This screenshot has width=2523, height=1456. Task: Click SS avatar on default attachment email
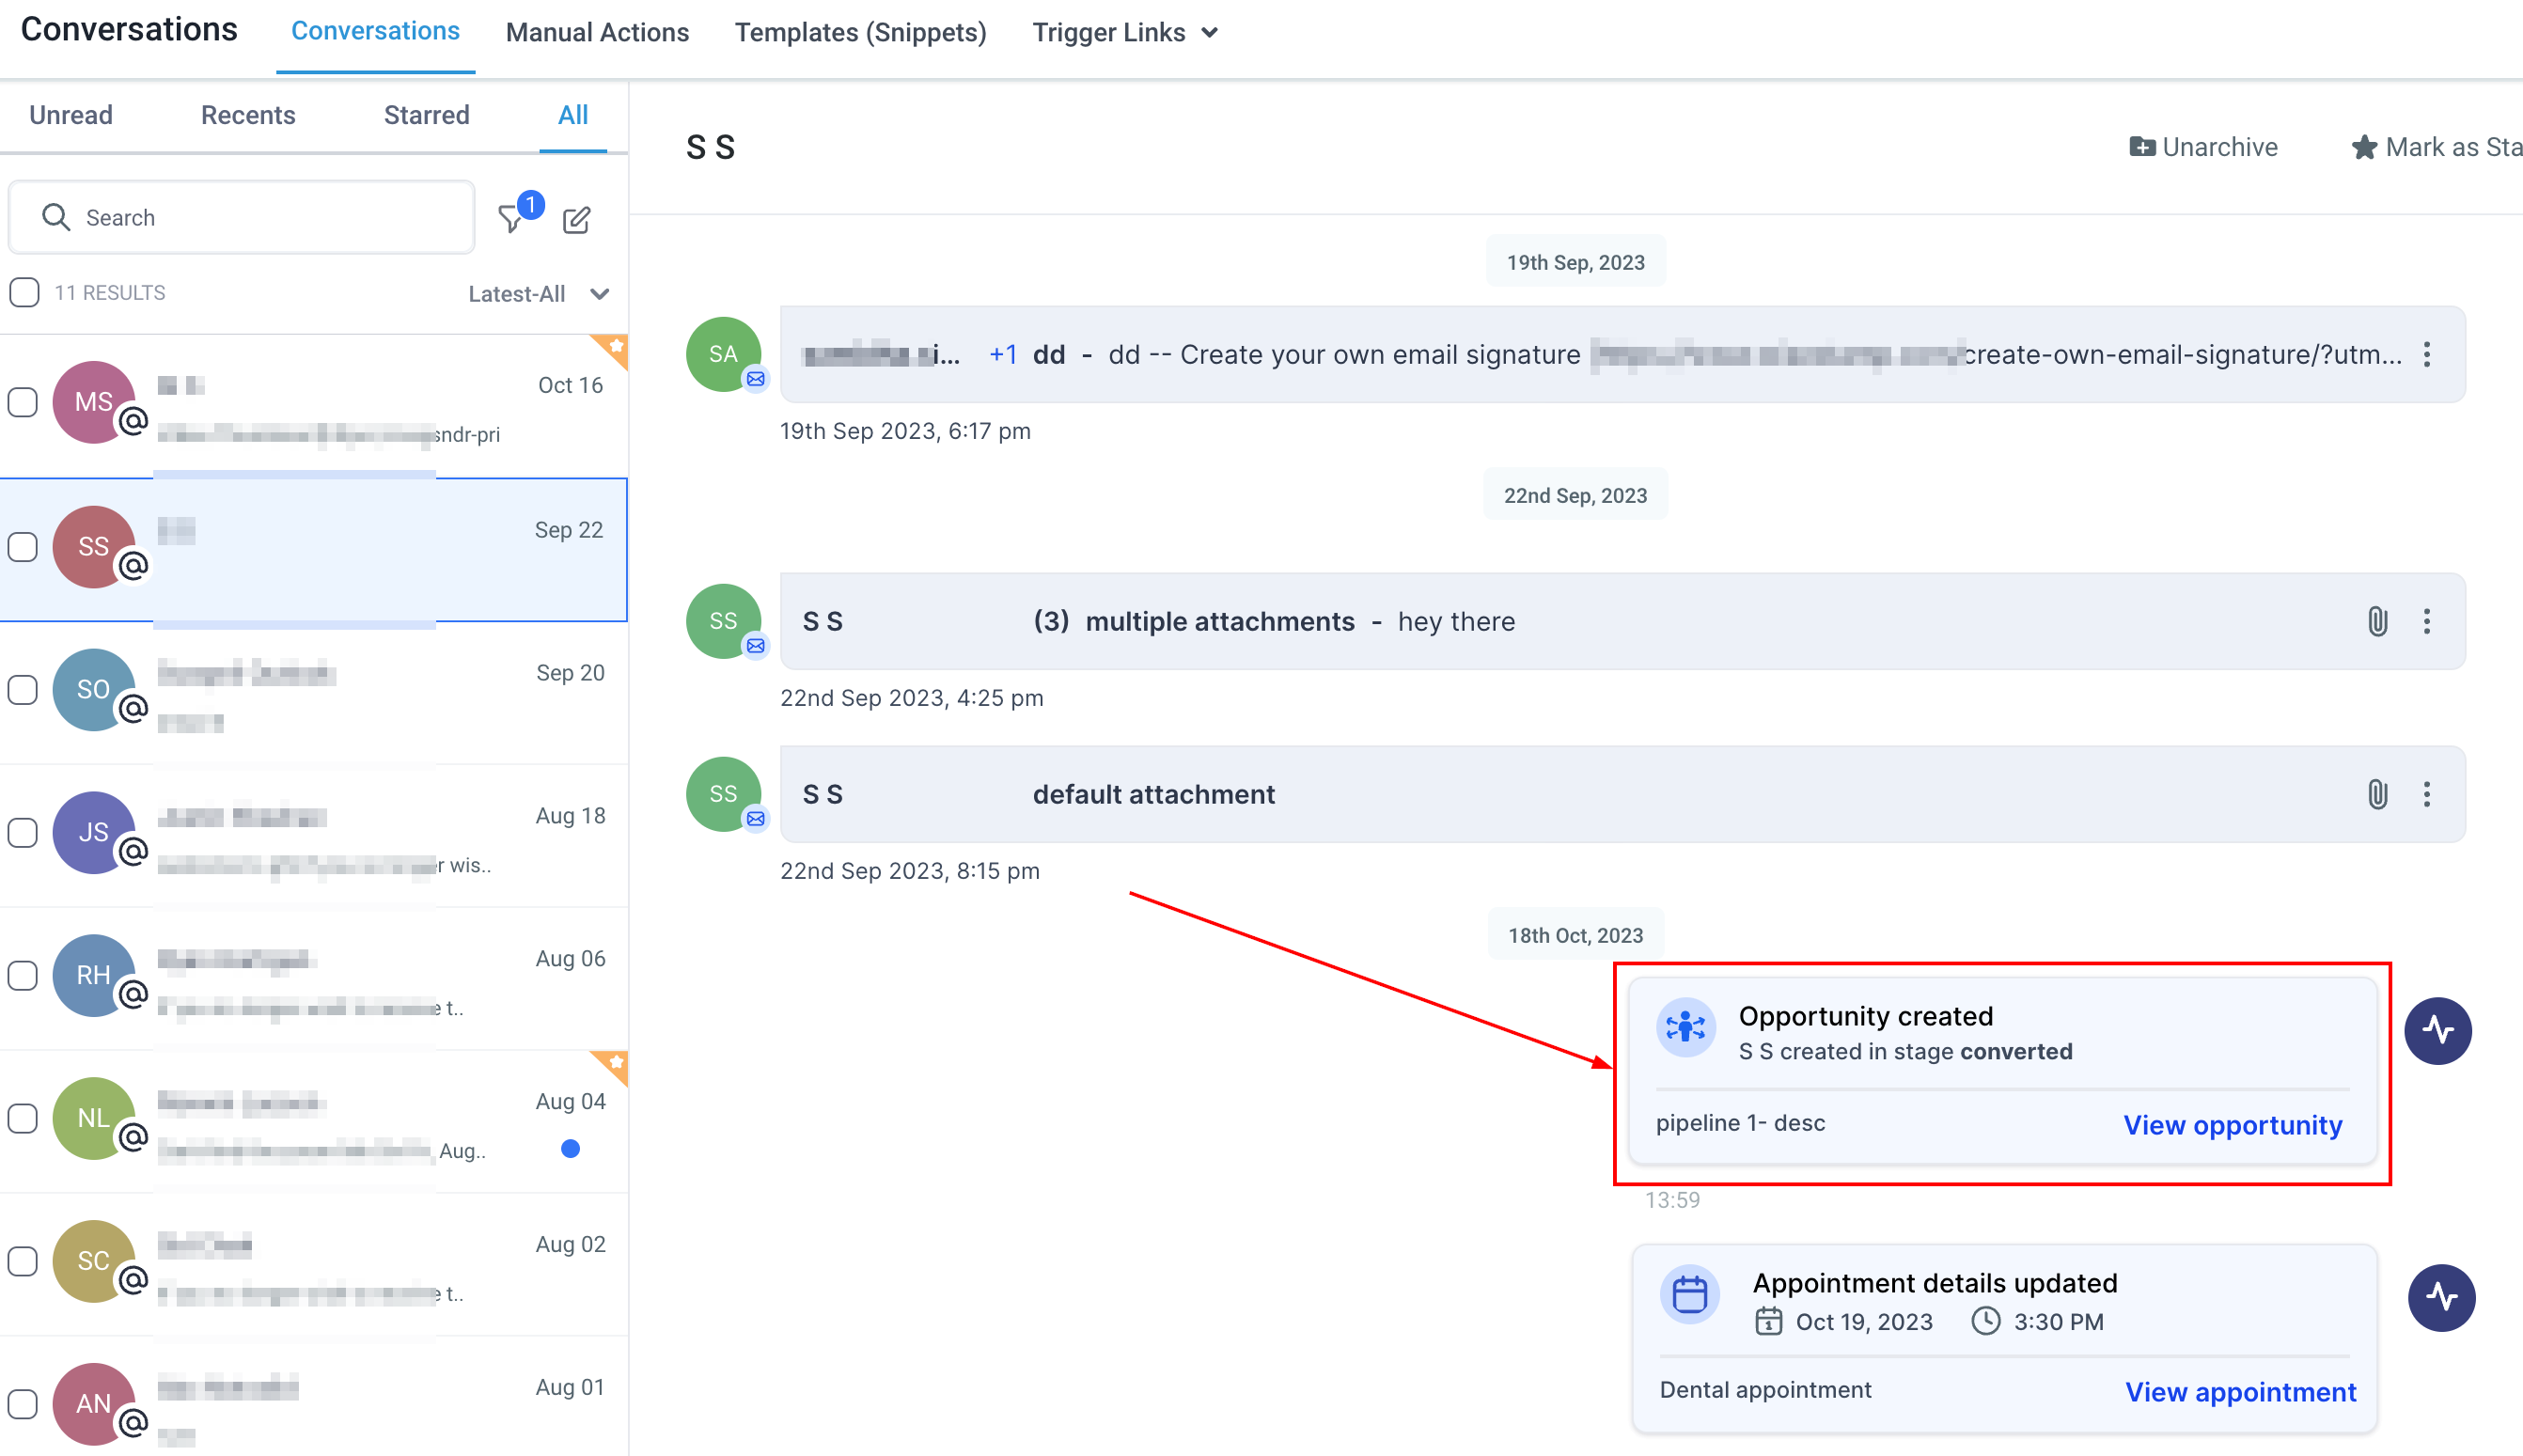[x=723, y=794]
